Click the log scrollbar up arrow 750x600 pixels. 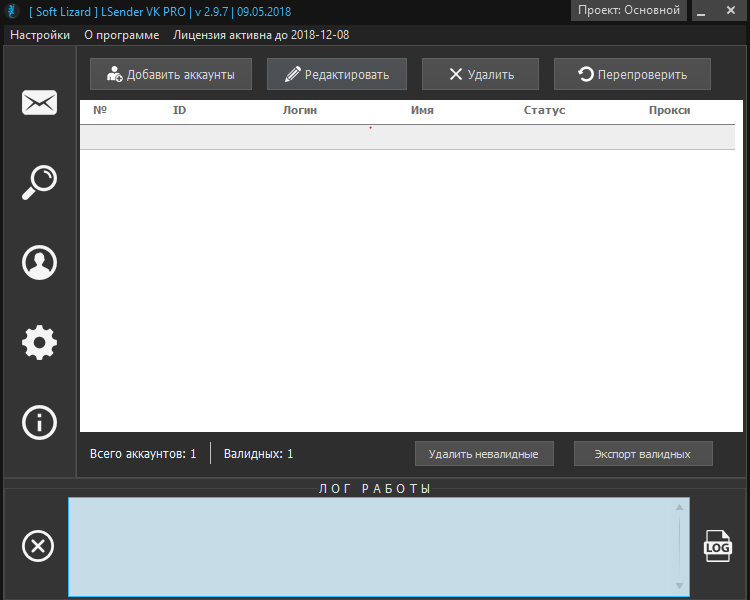coord(679,507)
